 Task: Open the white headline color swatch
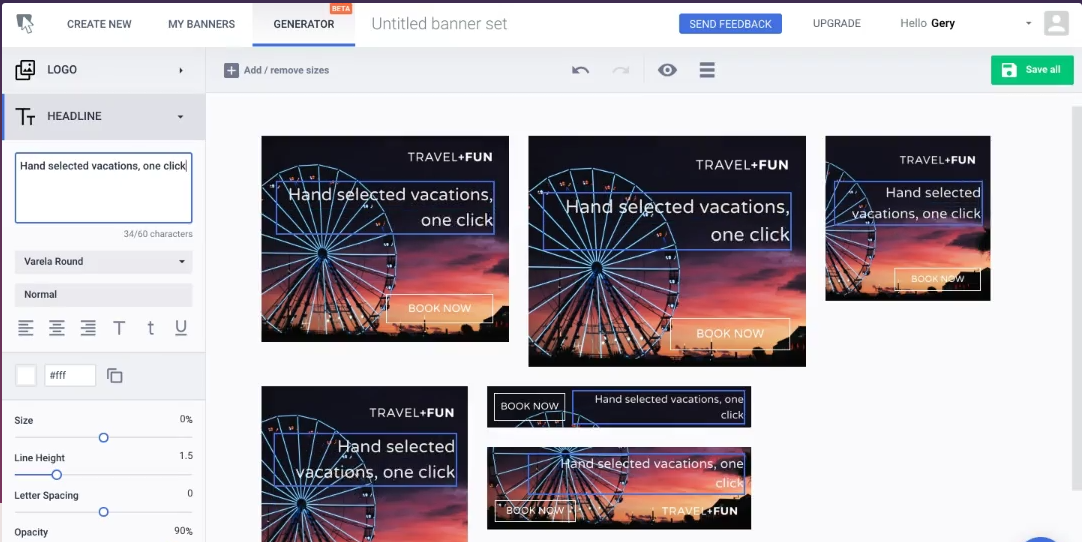pos(26,376)
